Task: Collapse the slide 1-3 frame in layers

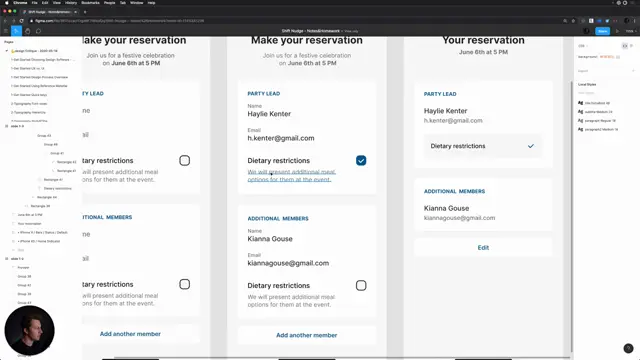Action: tap(7, 126)
